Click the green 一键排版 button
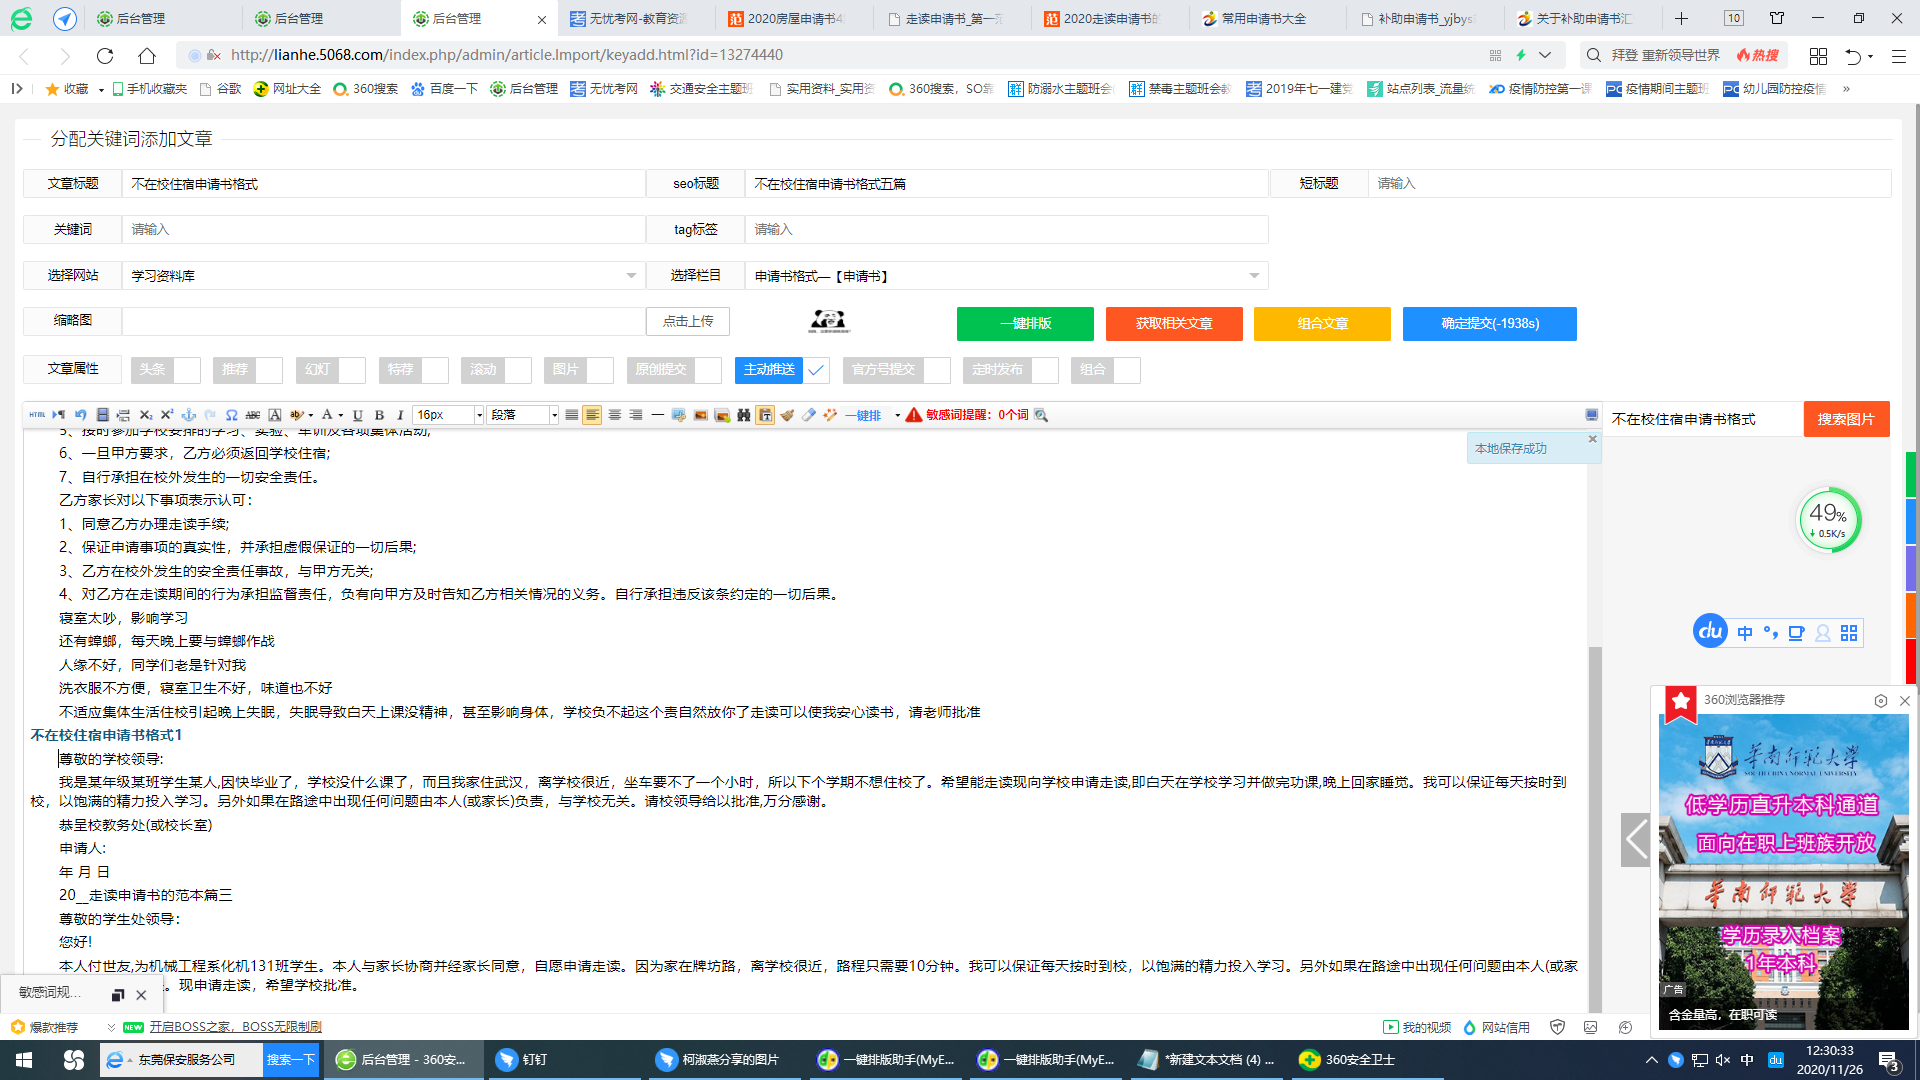The width and height of the screenshot is (1920, 1080). [x=1024, y=323]
